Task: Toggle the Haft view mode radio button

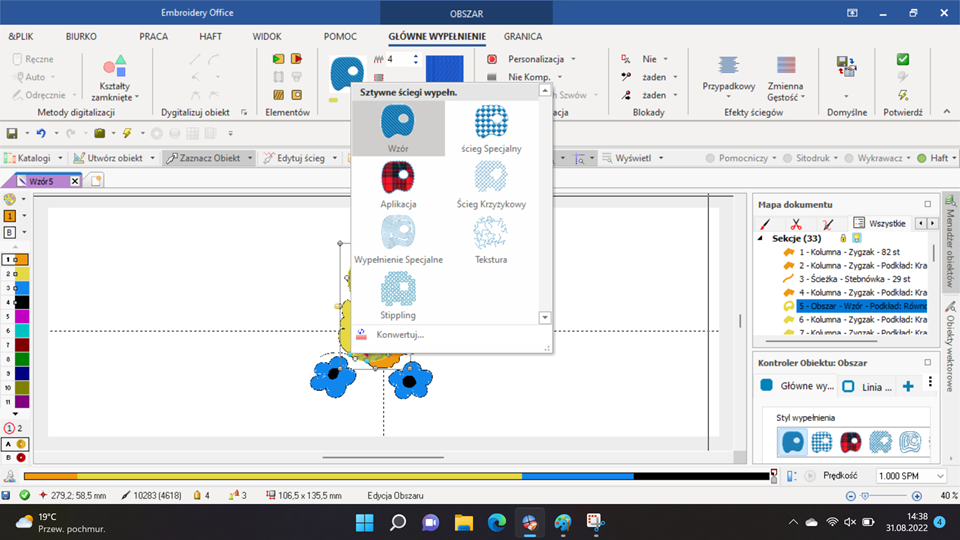Action: point(922,158)
